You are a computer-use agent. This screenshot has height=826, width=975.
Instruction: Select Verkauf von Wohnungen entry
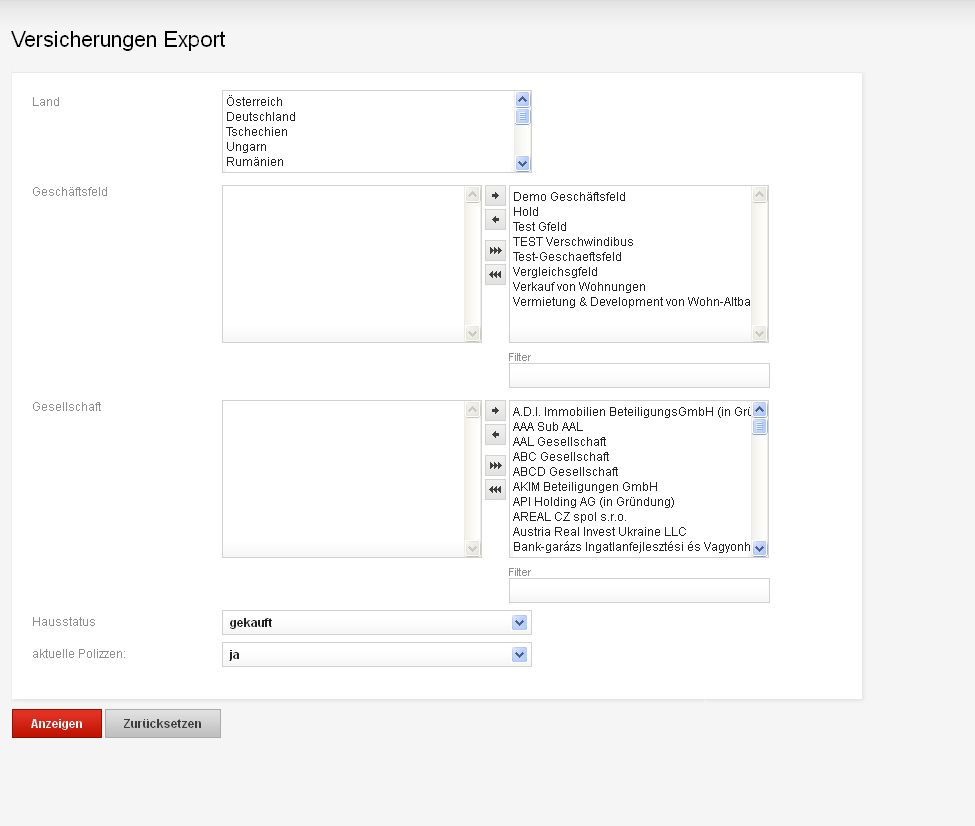(x=579, y=287)
